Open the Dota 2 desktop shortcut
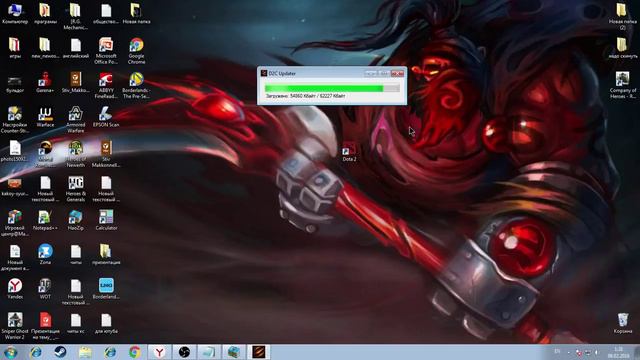 coord(349,151)
